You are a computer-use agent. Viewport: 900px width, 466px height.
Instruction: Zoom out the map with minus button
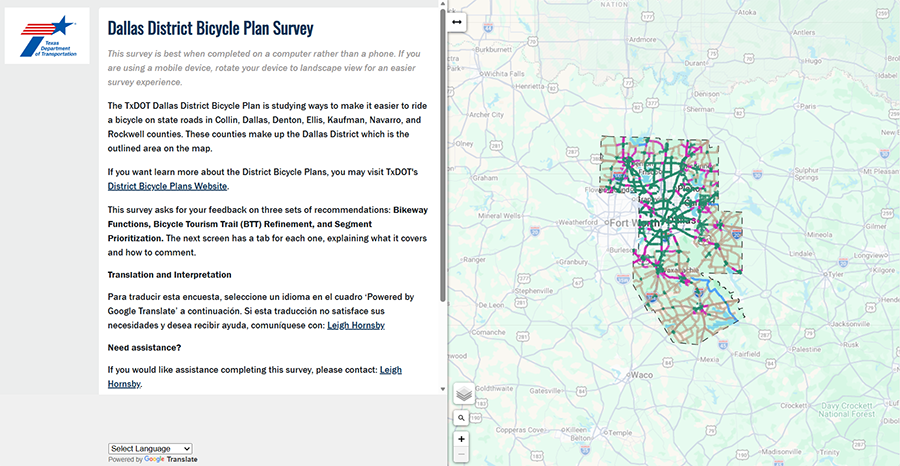pos(461,456)
